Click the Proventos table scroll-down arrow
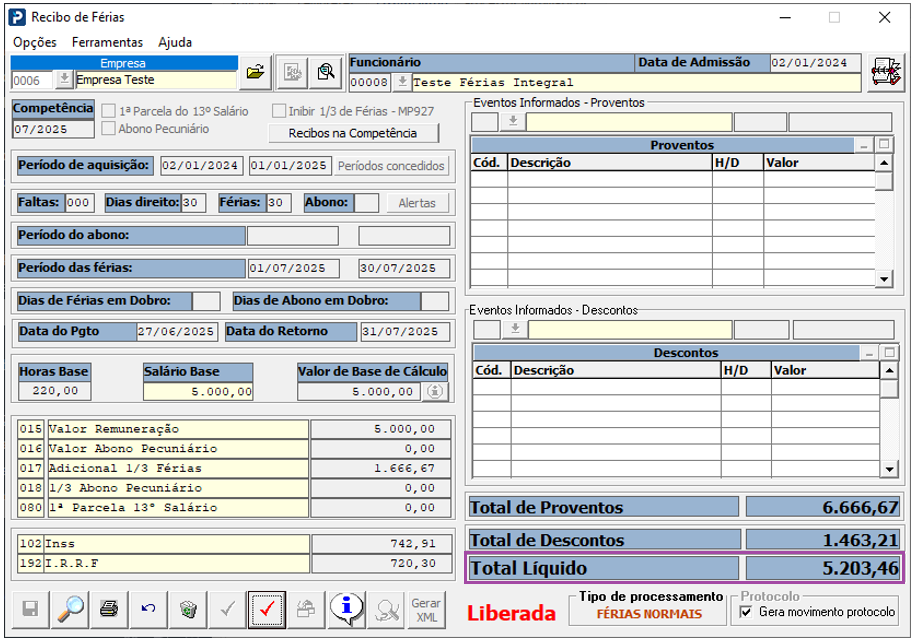The width and height of the screenshot is (915, 643). pos(883,278)
